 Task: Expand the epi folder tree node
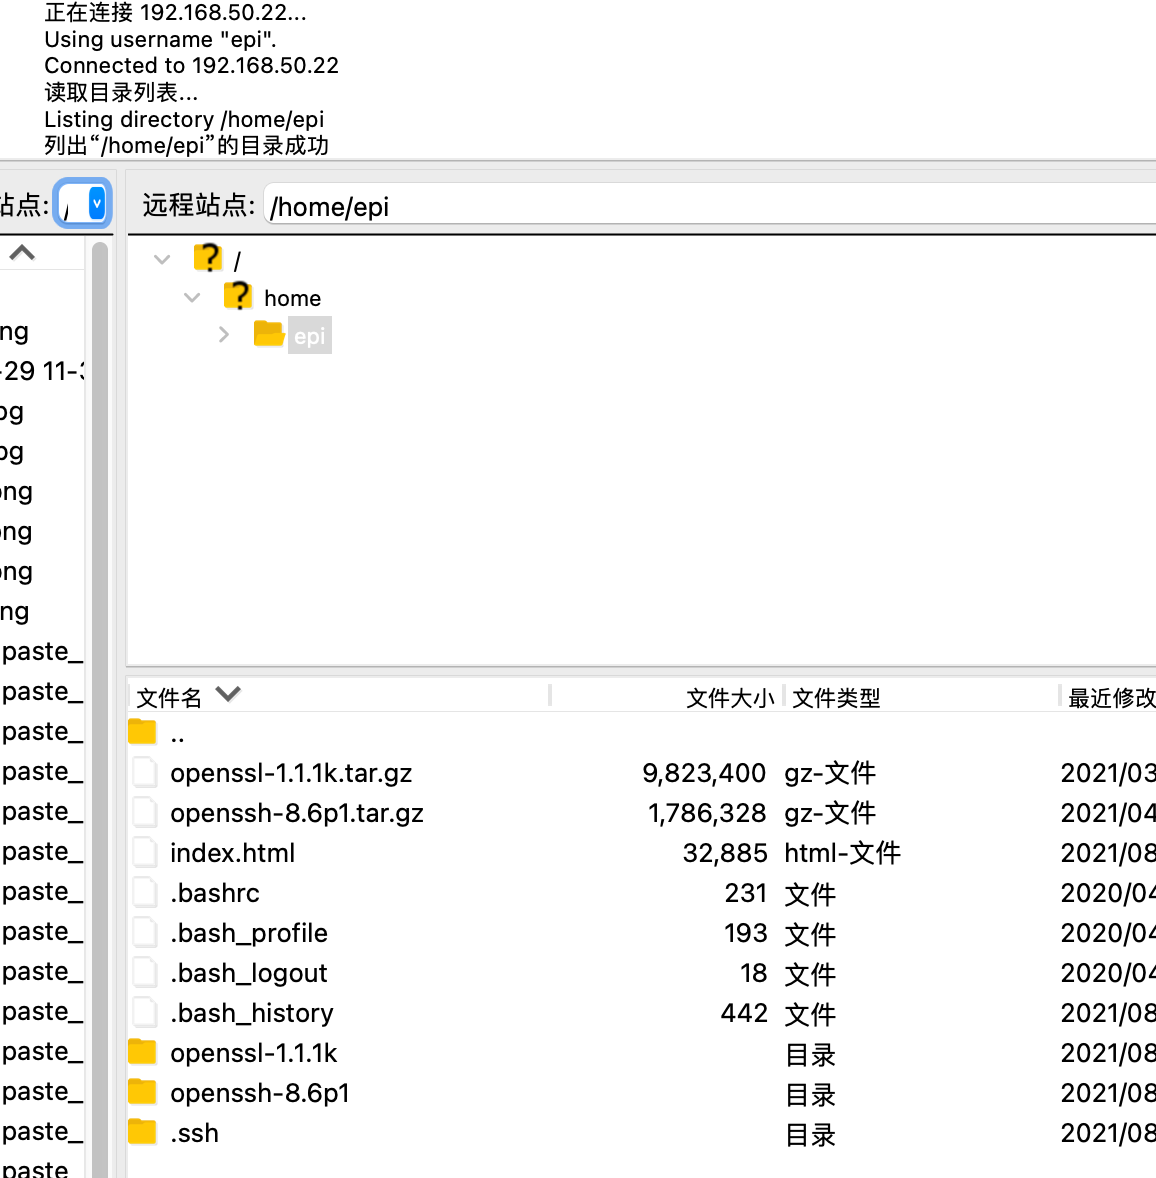[224, 335]
